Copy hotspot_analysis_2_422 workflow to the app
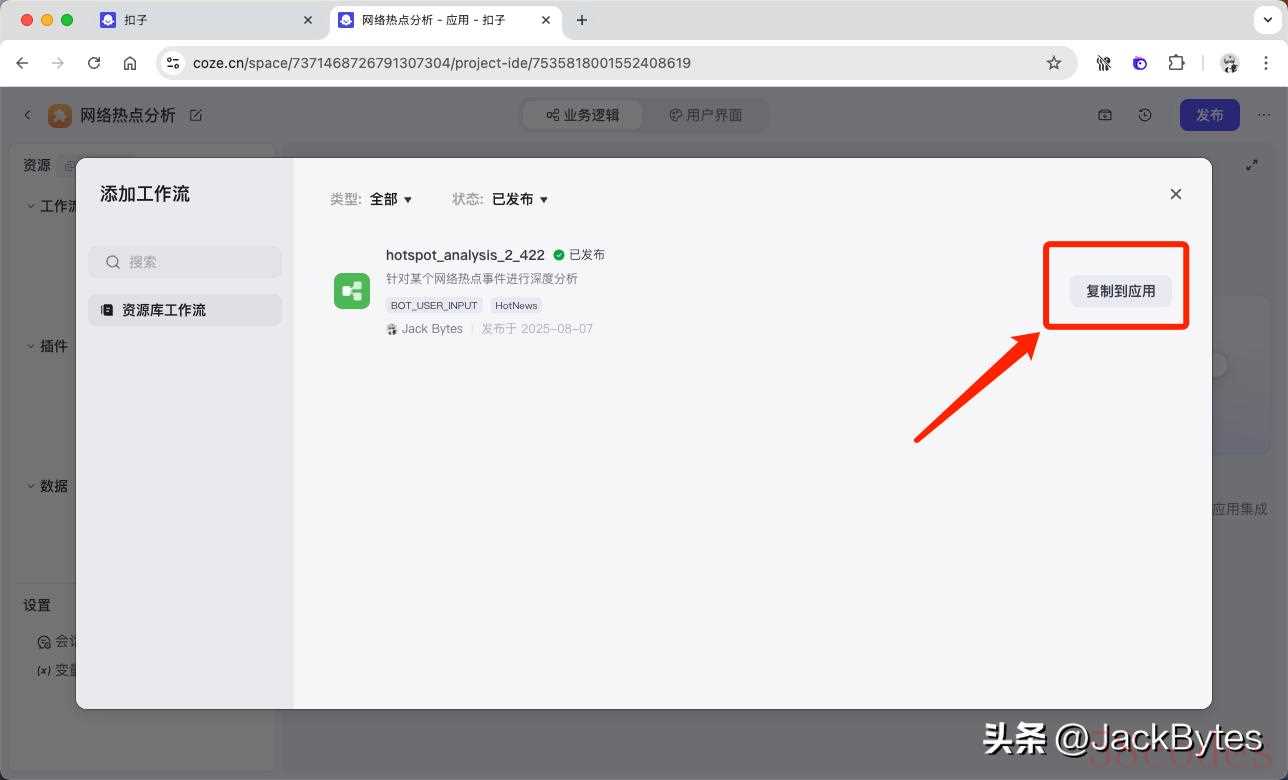 pyautogui.click(x=1120, y=291)
